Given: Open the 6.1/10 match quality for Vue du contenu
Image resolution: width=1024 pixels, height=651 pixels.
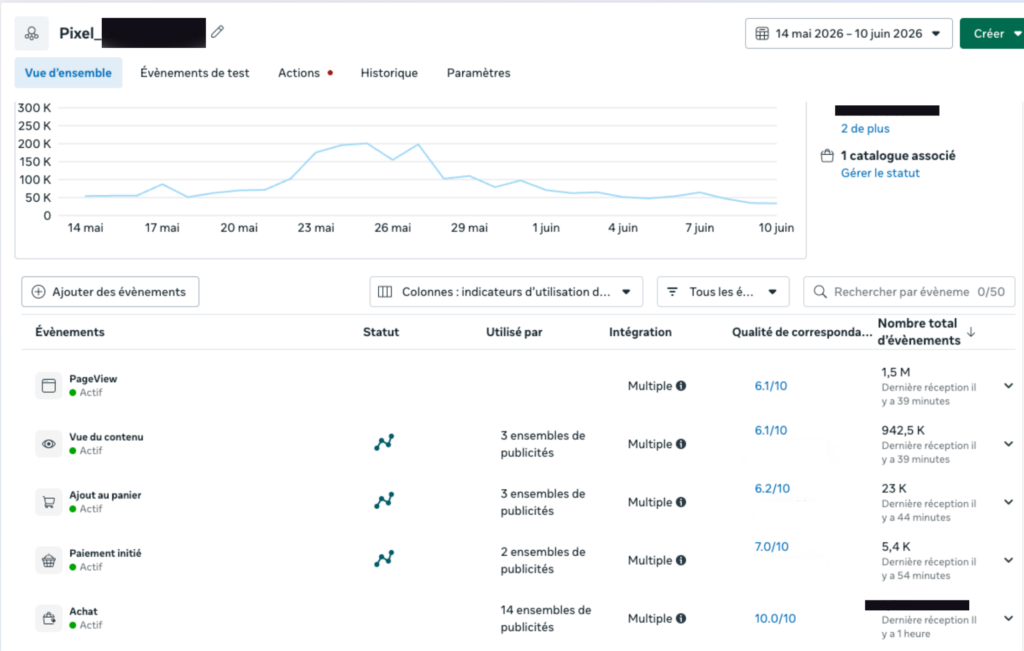Looking at the screenshot, I should (771, 430).
